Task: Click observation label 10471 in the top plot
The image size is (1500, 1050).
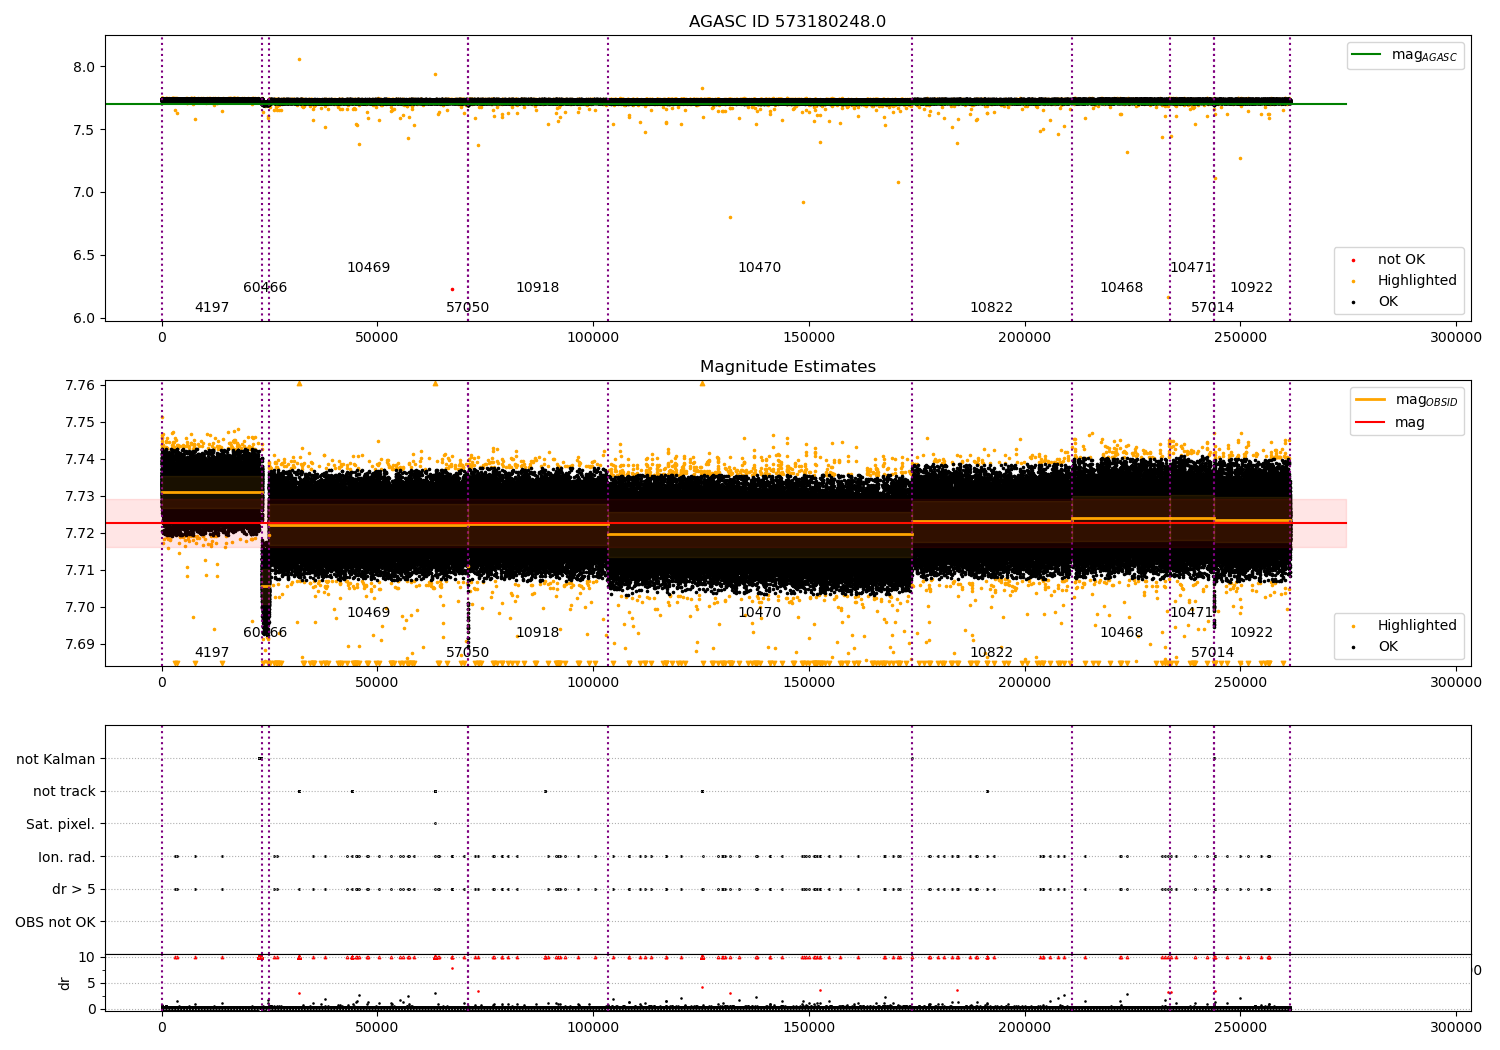Action: (x=1191, y=268)
